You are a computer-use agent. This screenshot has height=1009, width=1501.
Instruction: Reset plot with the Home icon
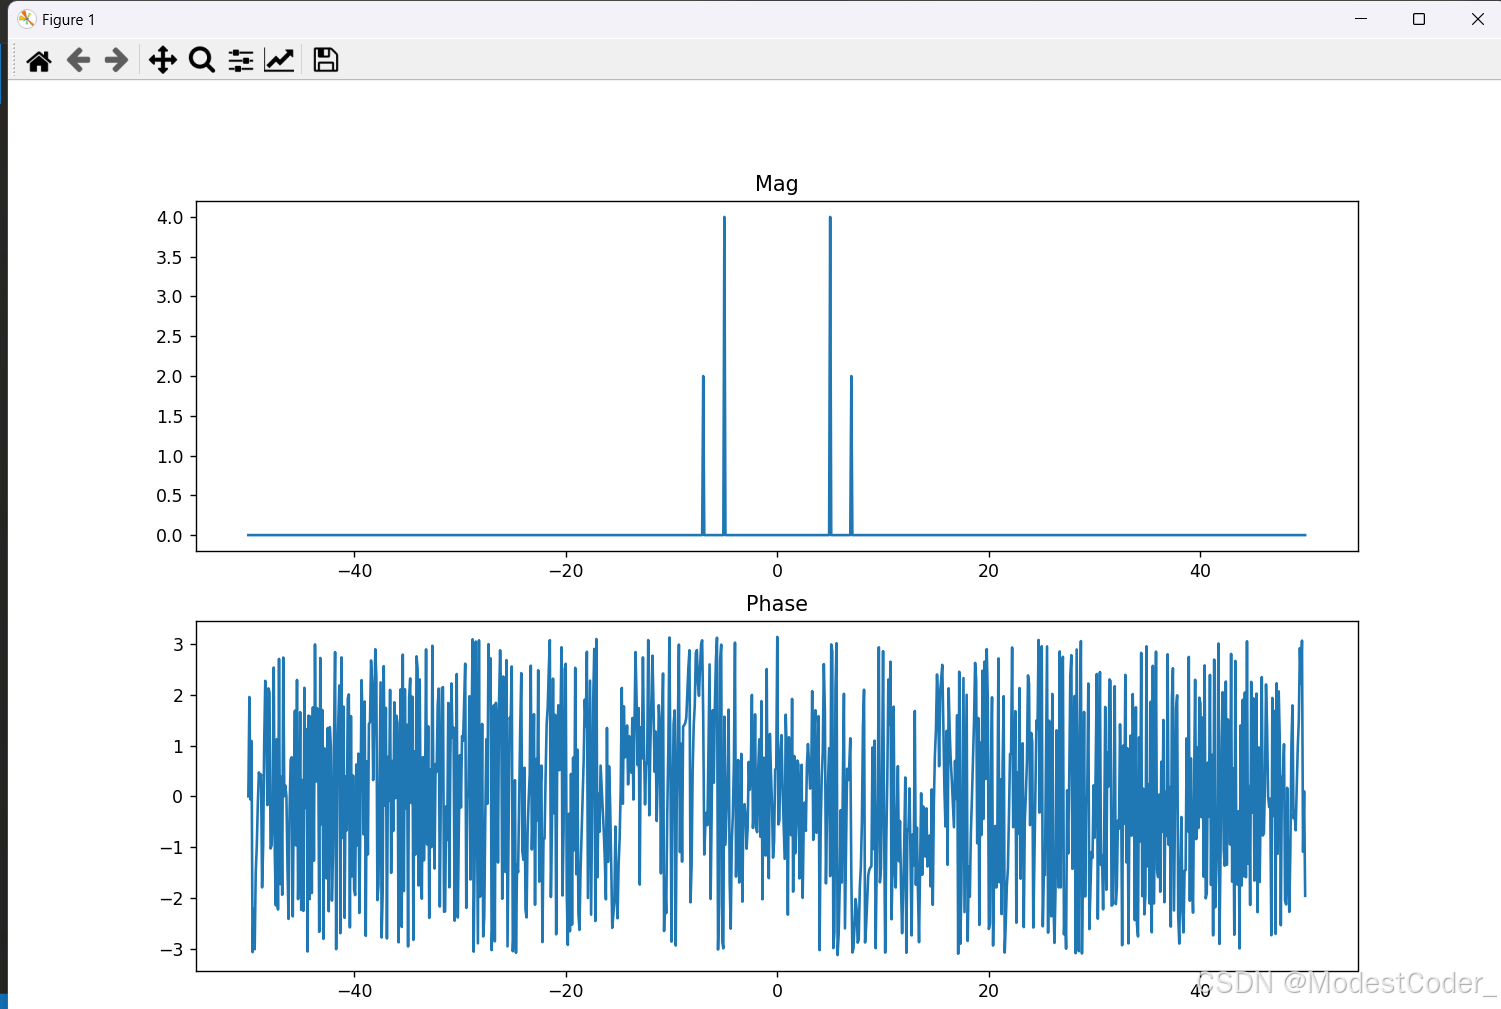tap(39, 61)
